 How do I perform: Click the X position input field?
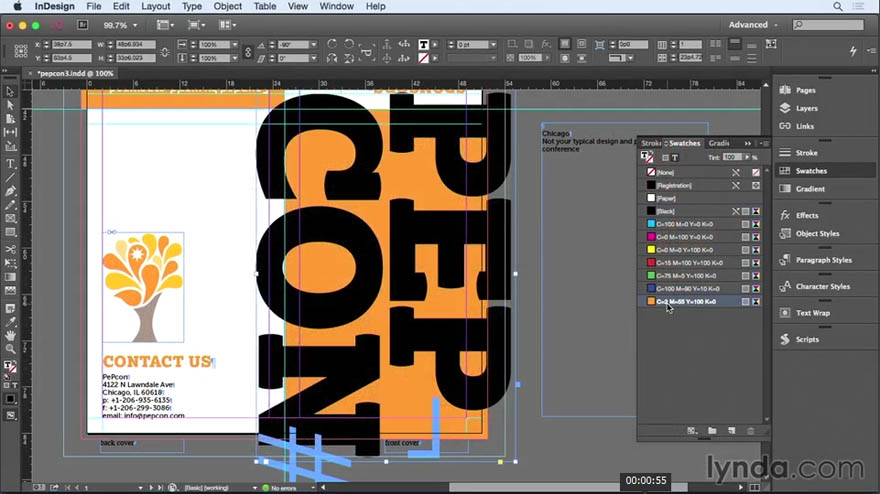(71, 44)
